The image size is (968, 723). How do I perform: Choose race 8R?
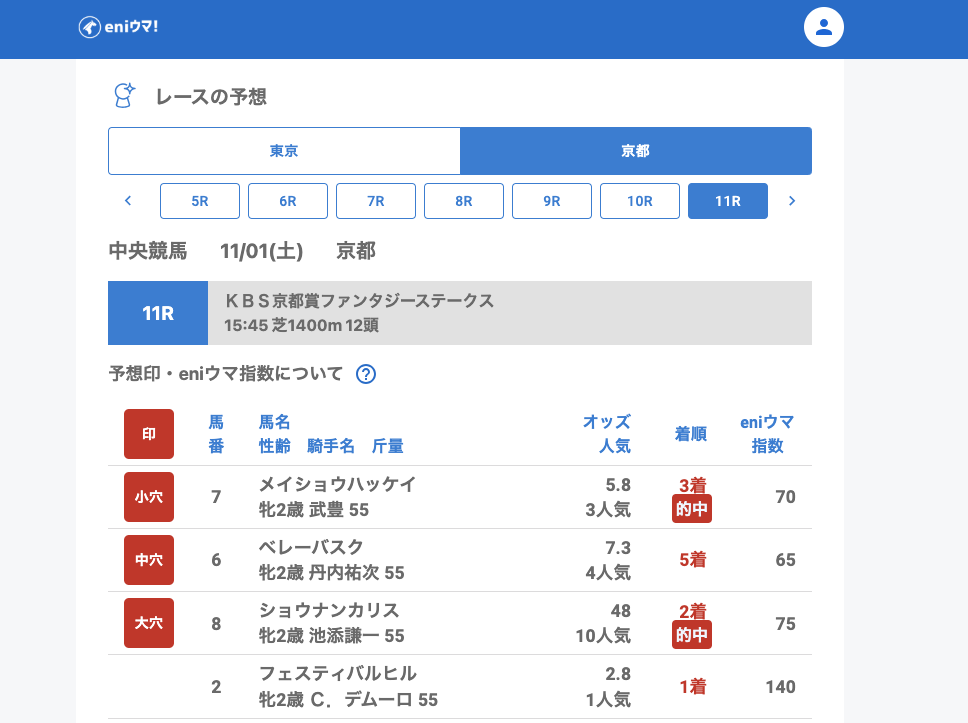pyautogui.click(x=464, y=201)
